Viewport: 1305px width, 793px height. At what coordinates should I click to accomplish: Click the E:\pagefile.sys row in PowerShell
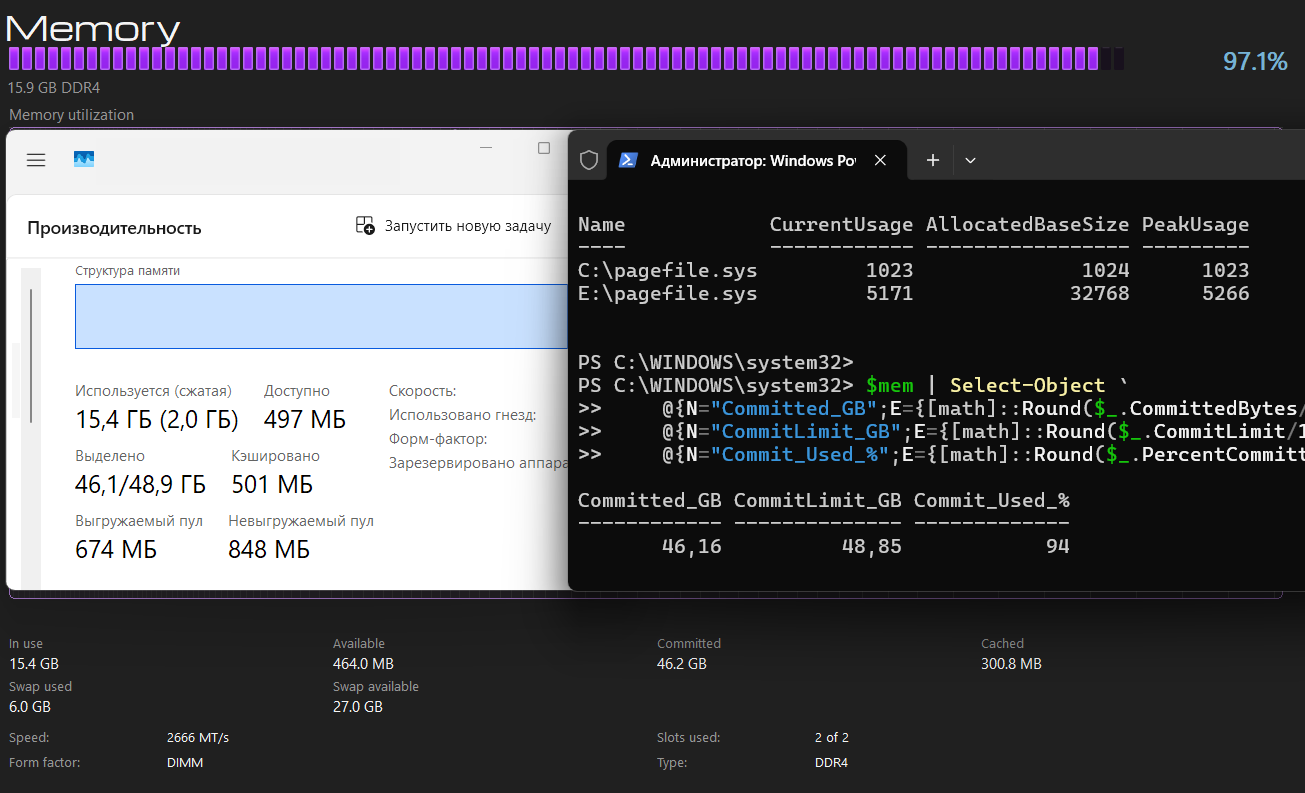914,294
